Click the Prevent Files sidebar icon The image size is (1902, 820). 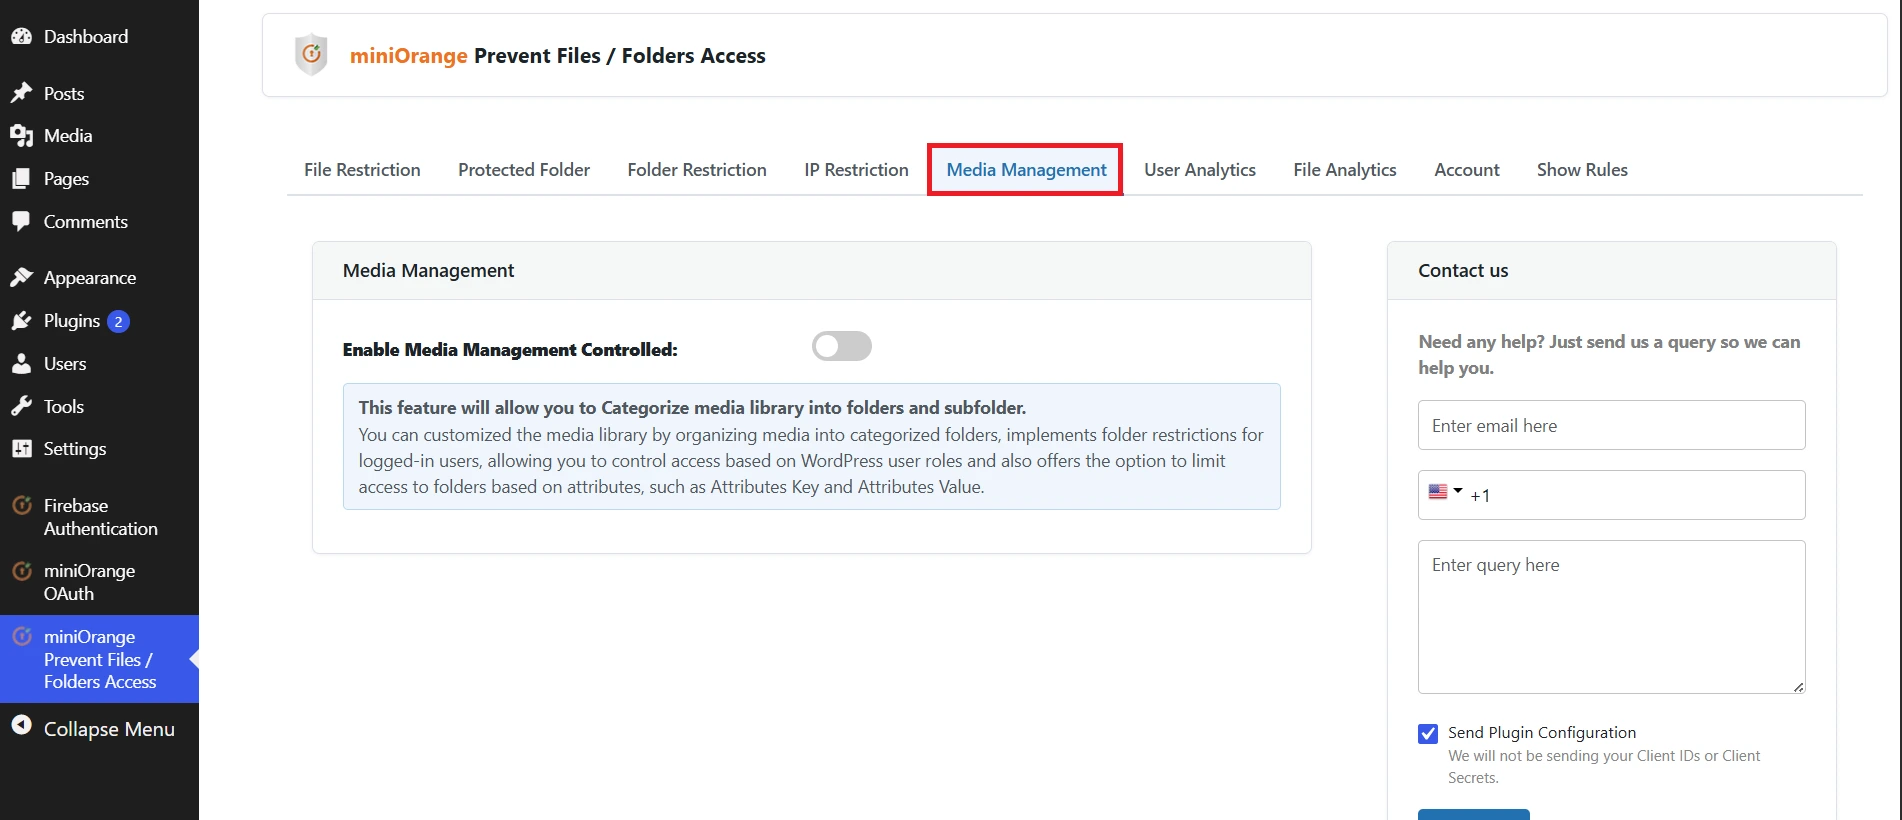point(21,636)
